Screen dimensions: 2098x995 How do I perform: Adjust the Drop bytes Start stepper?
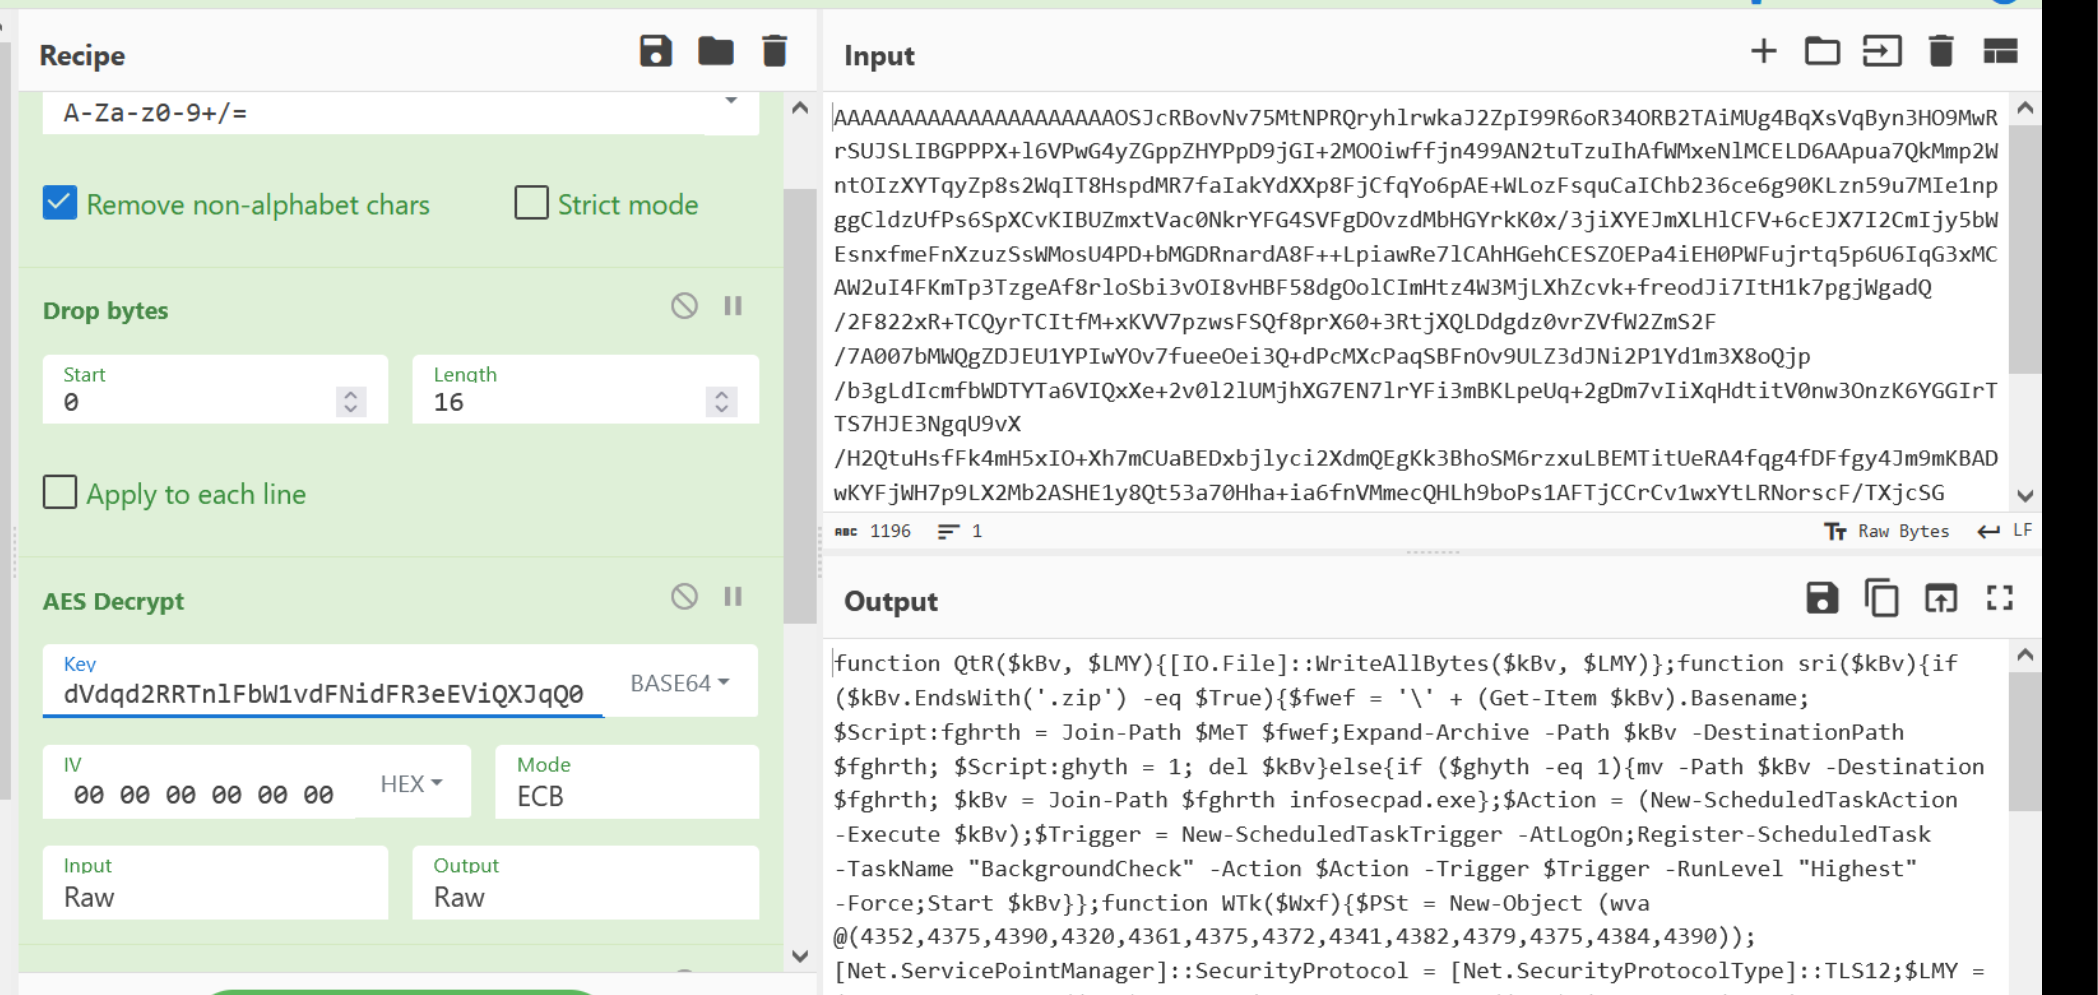pyautogui.click(x=350, y=401)
